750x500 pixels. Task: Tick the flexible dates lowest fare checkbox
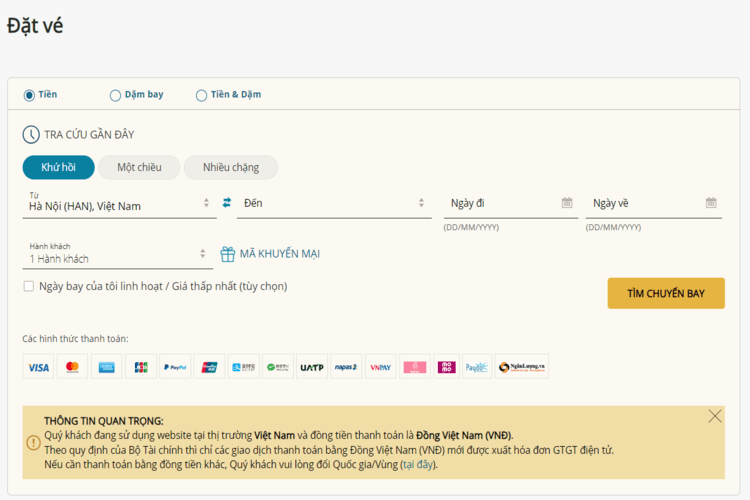click(29, 286)
